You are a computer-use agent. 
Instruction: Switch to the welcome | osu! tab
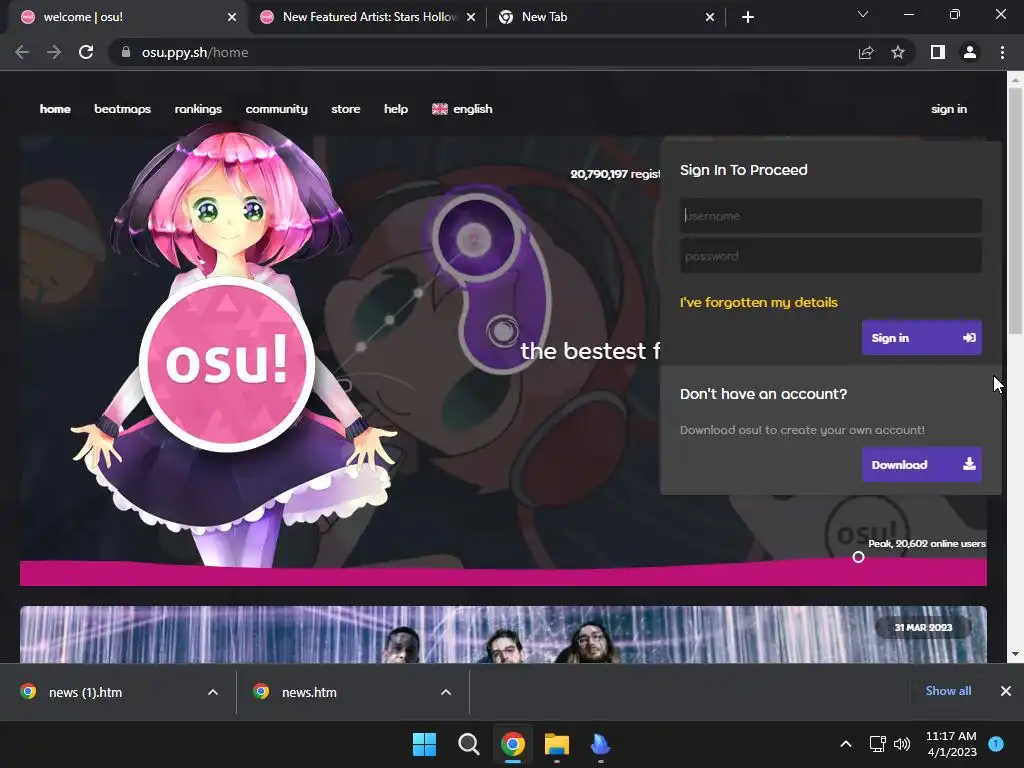(x=124, y=17)
